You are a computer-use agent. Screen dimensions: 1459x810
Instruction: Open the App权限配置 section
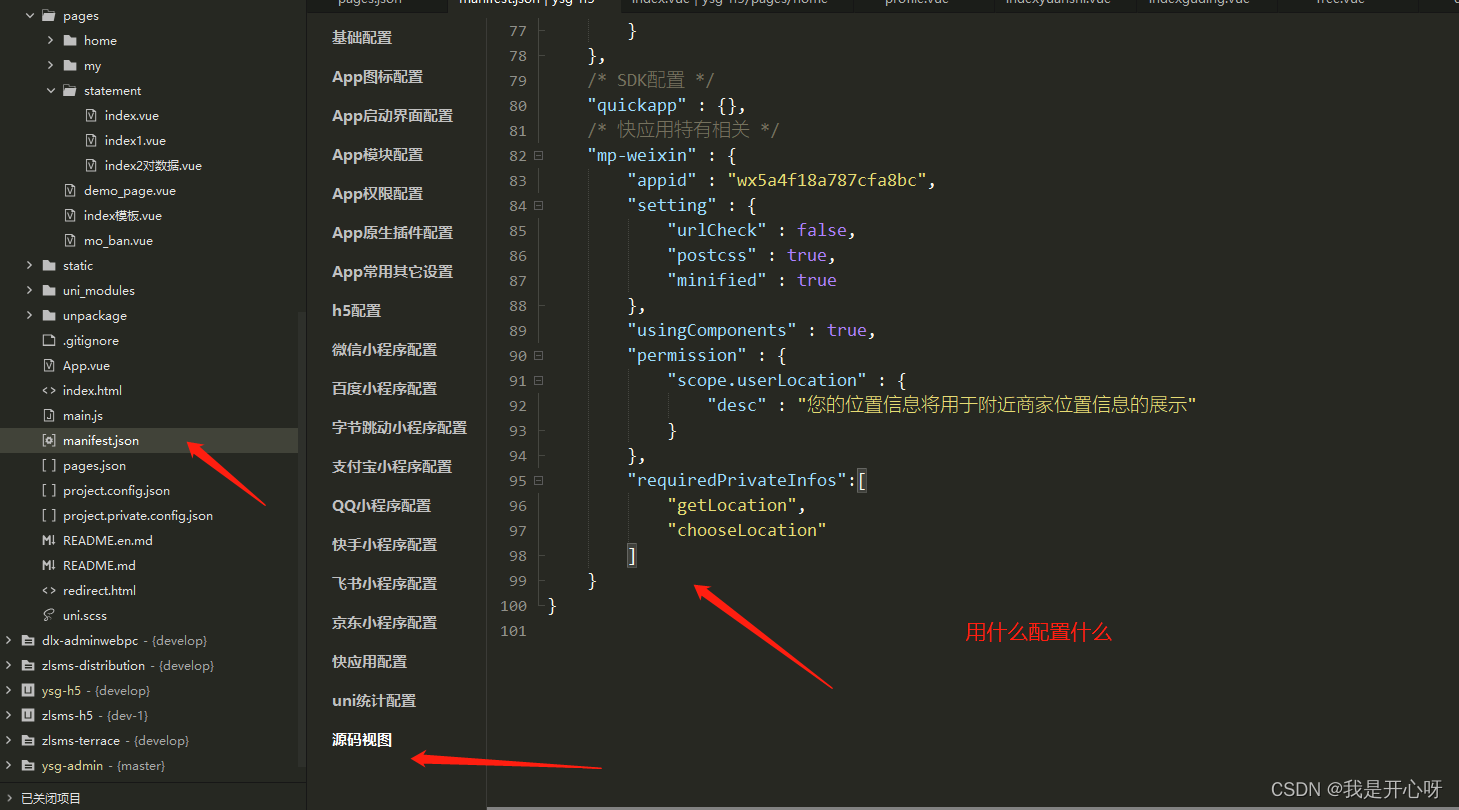pos(377,194)
